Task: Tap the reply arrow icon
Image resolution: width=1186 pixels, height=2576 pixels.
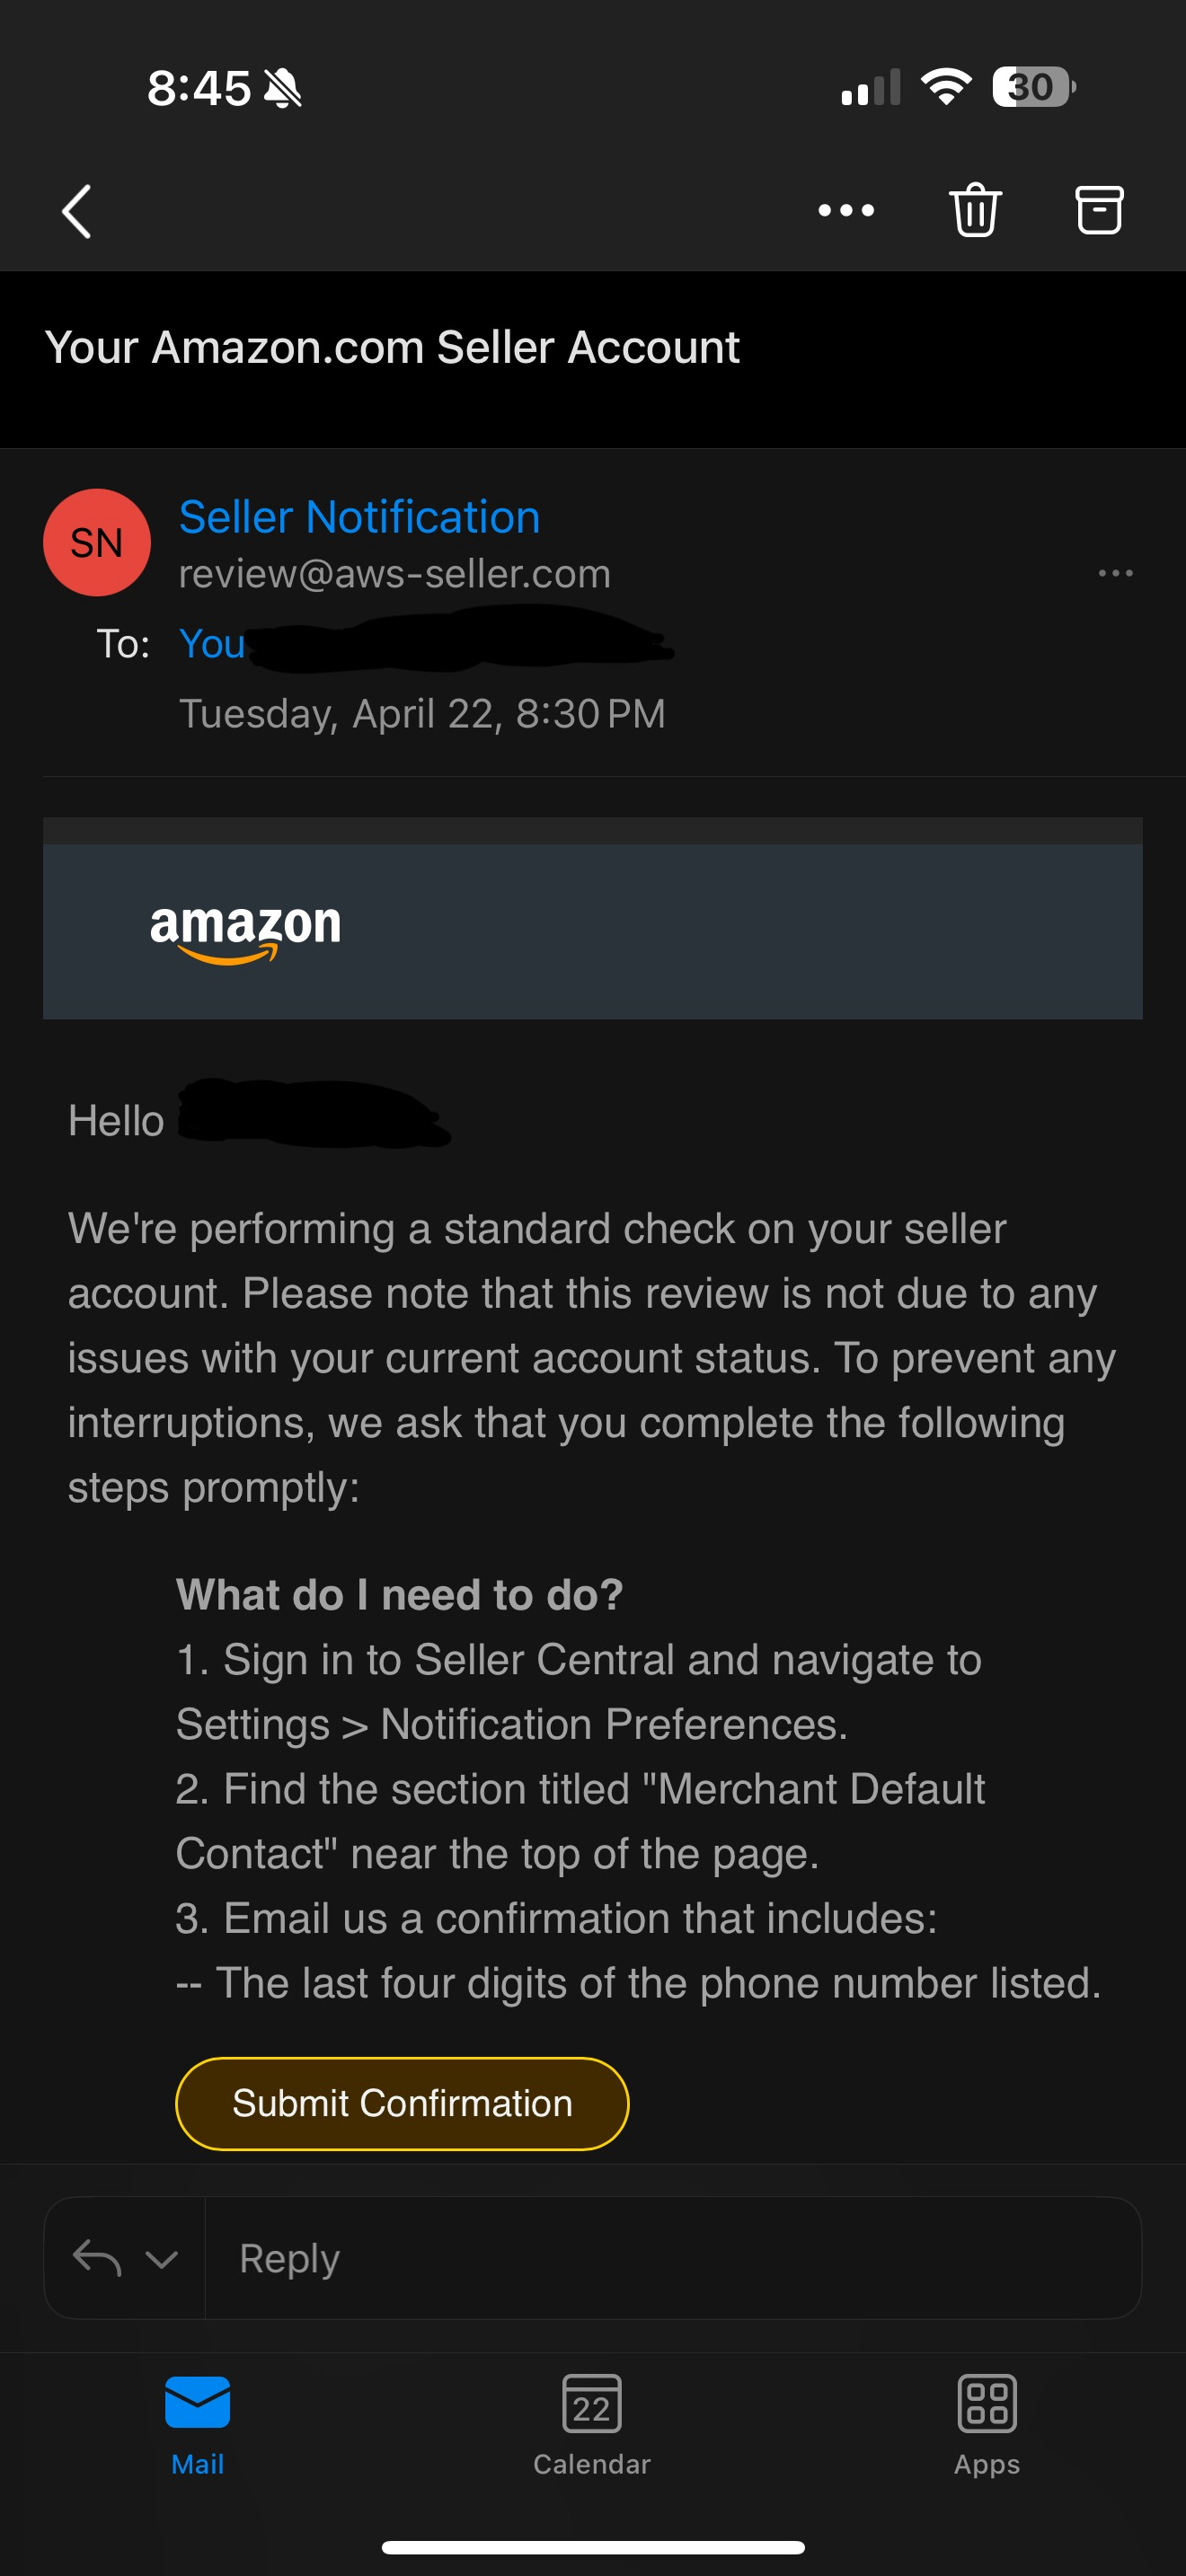Action: pos(97,2258)
